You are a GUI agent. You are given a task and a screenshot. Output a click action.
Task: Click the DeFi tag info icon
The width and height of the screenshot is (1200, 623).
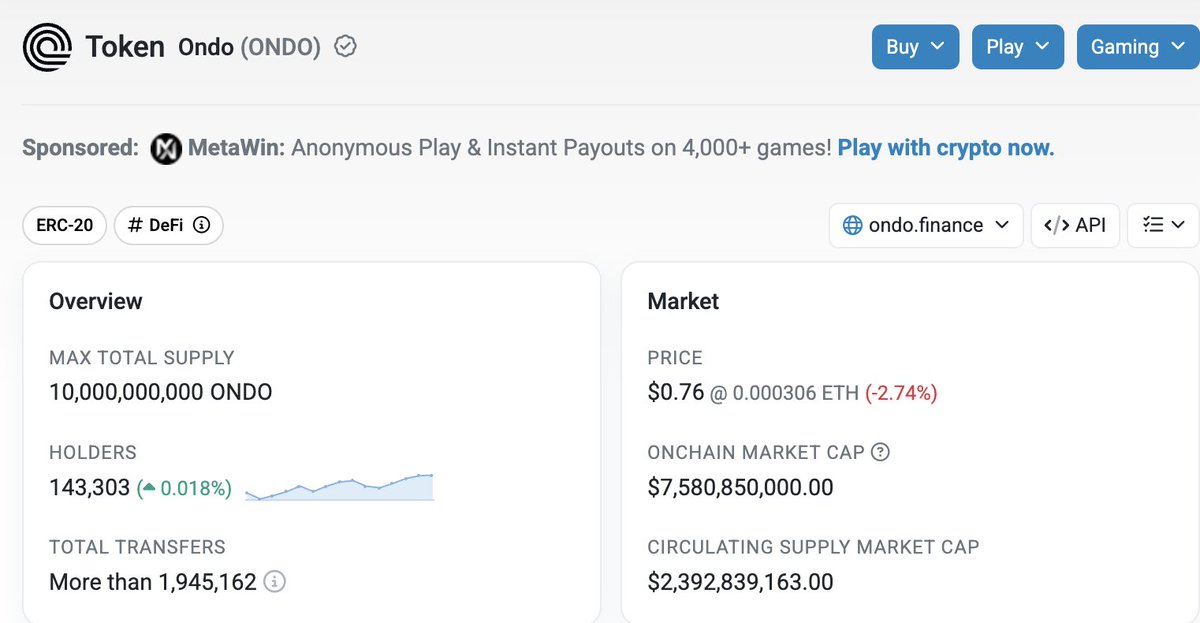click(x=201, y=225)
